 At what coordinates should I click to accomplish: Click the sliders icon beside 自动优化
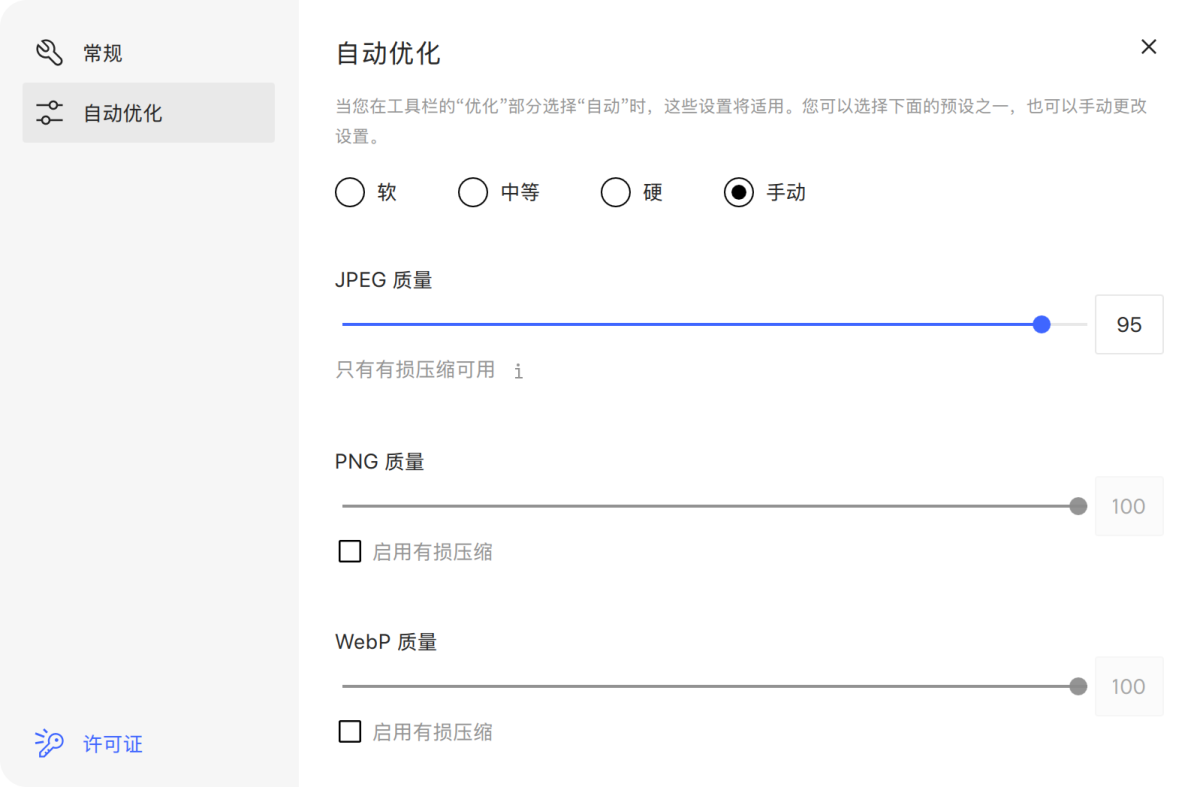click(x=50, y=113)
